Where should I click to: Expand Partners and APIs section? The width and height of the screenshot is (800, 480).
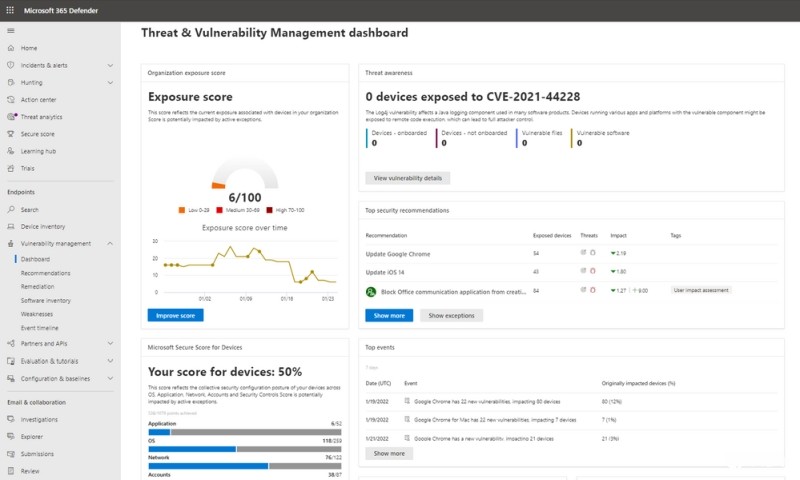(109, 343)
